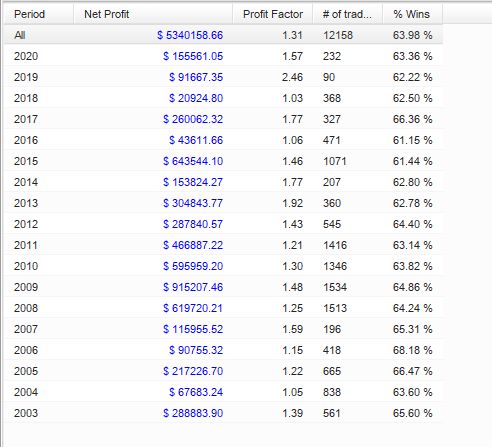492x447 pixels.
Task: Click profit factor 1.92 in 2013 row
Action: tap(292, 203)
